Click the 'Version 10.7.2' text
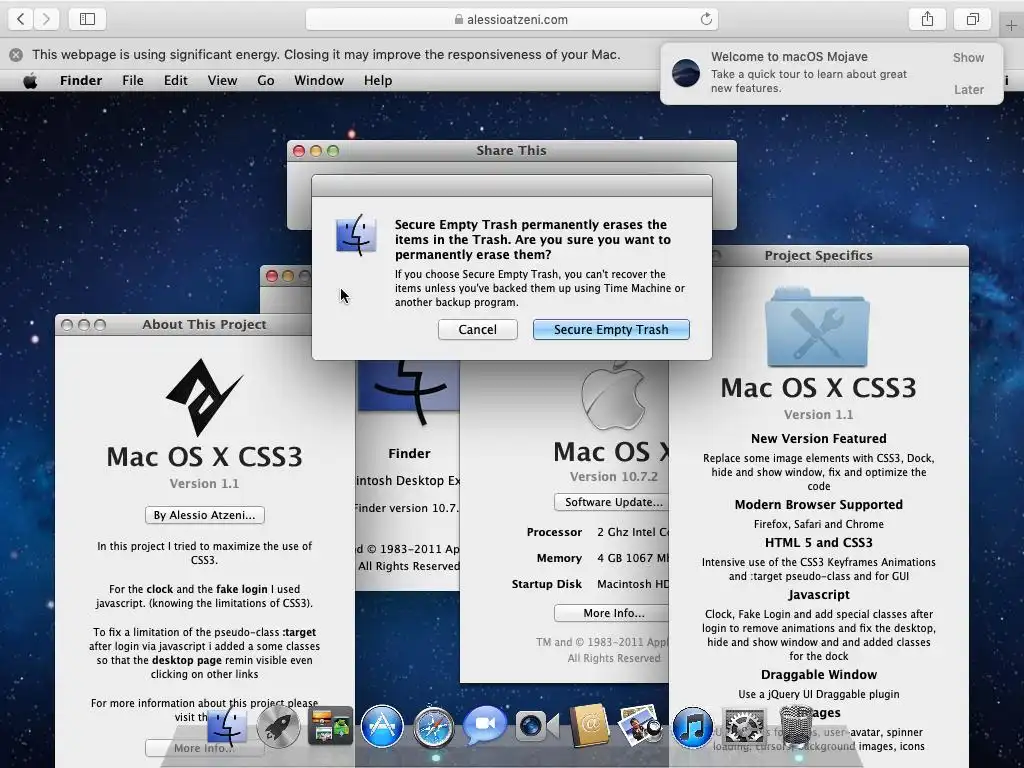The width and height of the screenshot is (1024, 768). (x=614, y=476)
